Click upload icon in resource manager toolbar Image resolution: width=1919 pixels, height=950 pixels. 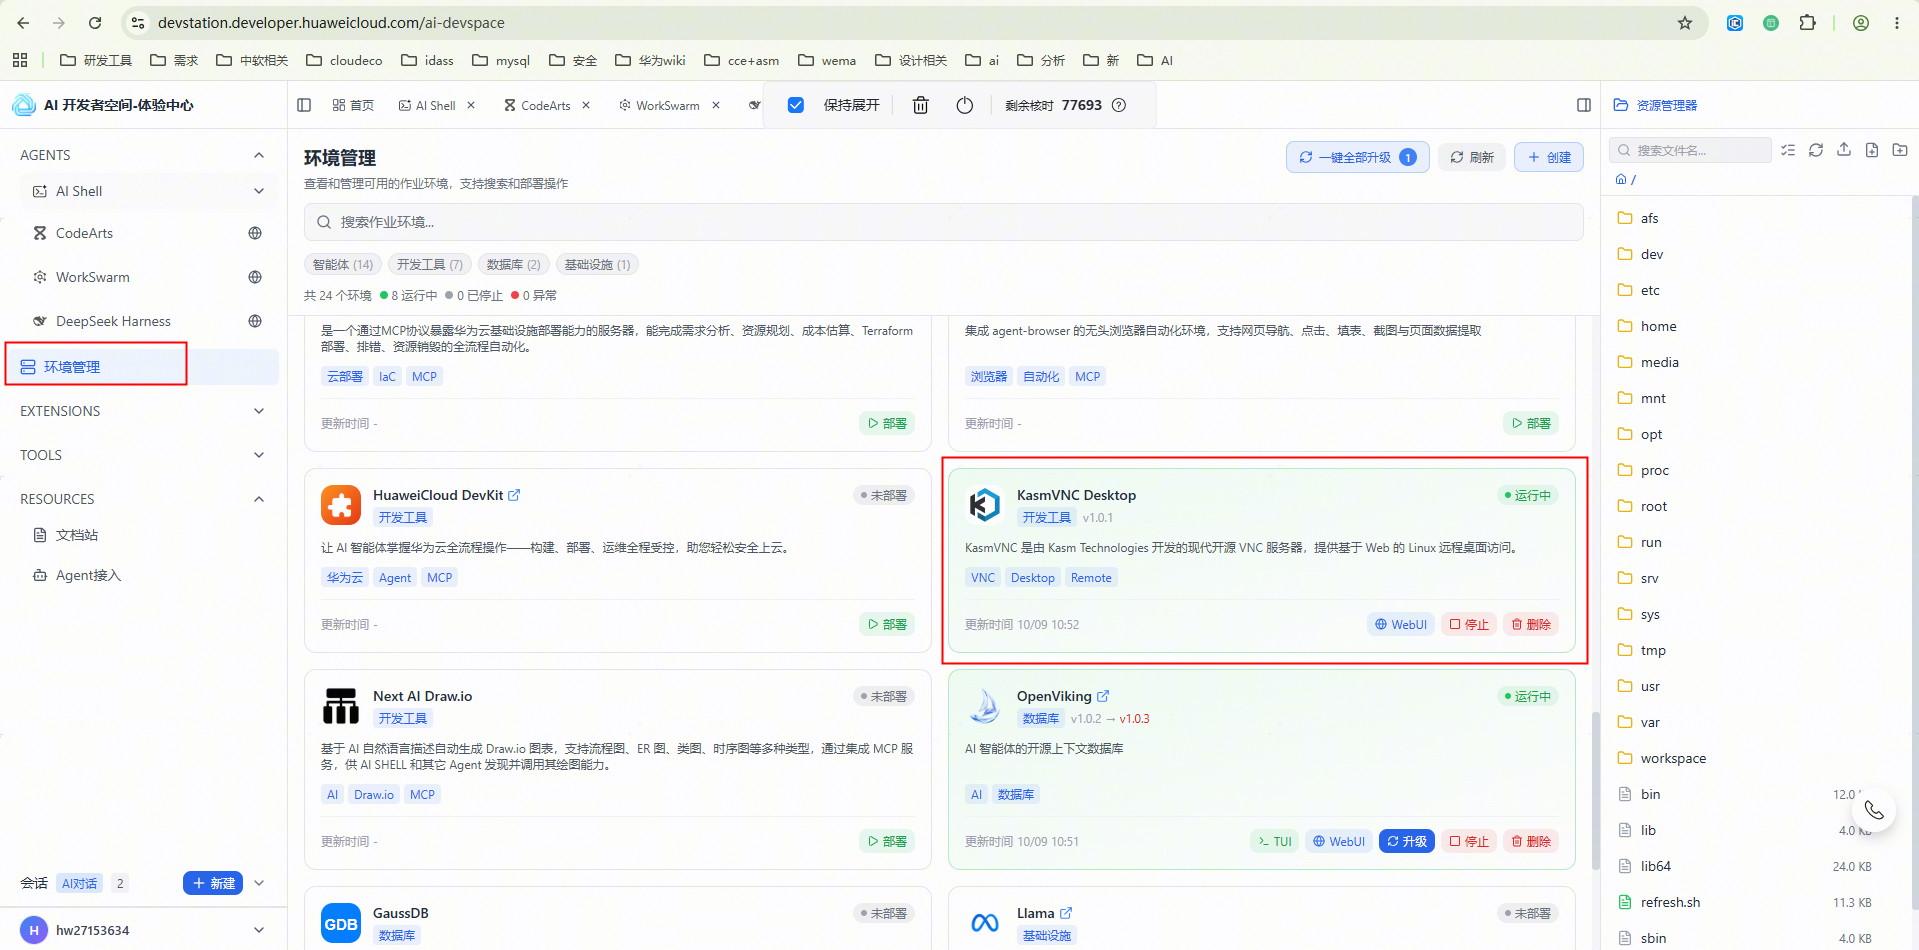[x=1844, y=150]
